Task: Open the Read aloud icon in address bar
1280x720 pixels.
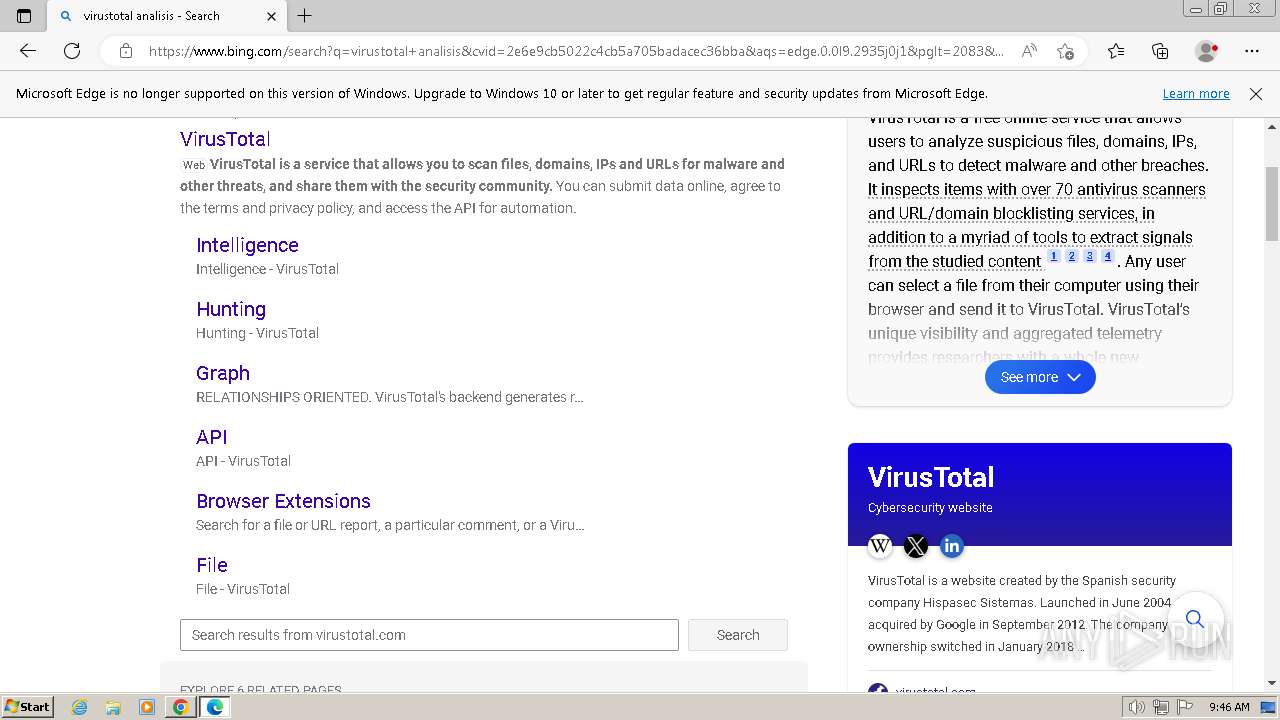Action: 1028,51
